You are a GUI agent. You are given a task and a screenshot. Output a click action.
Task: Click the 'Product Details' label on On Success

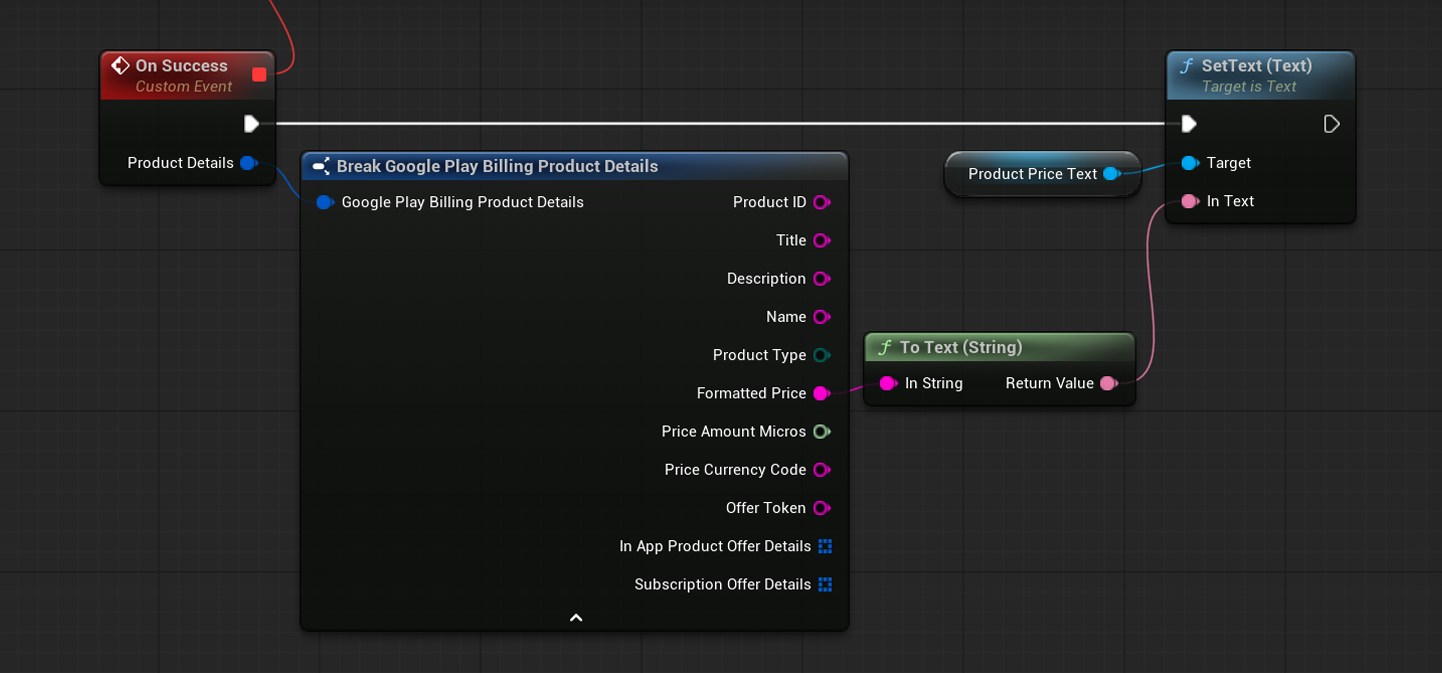[x=180, y=163]
